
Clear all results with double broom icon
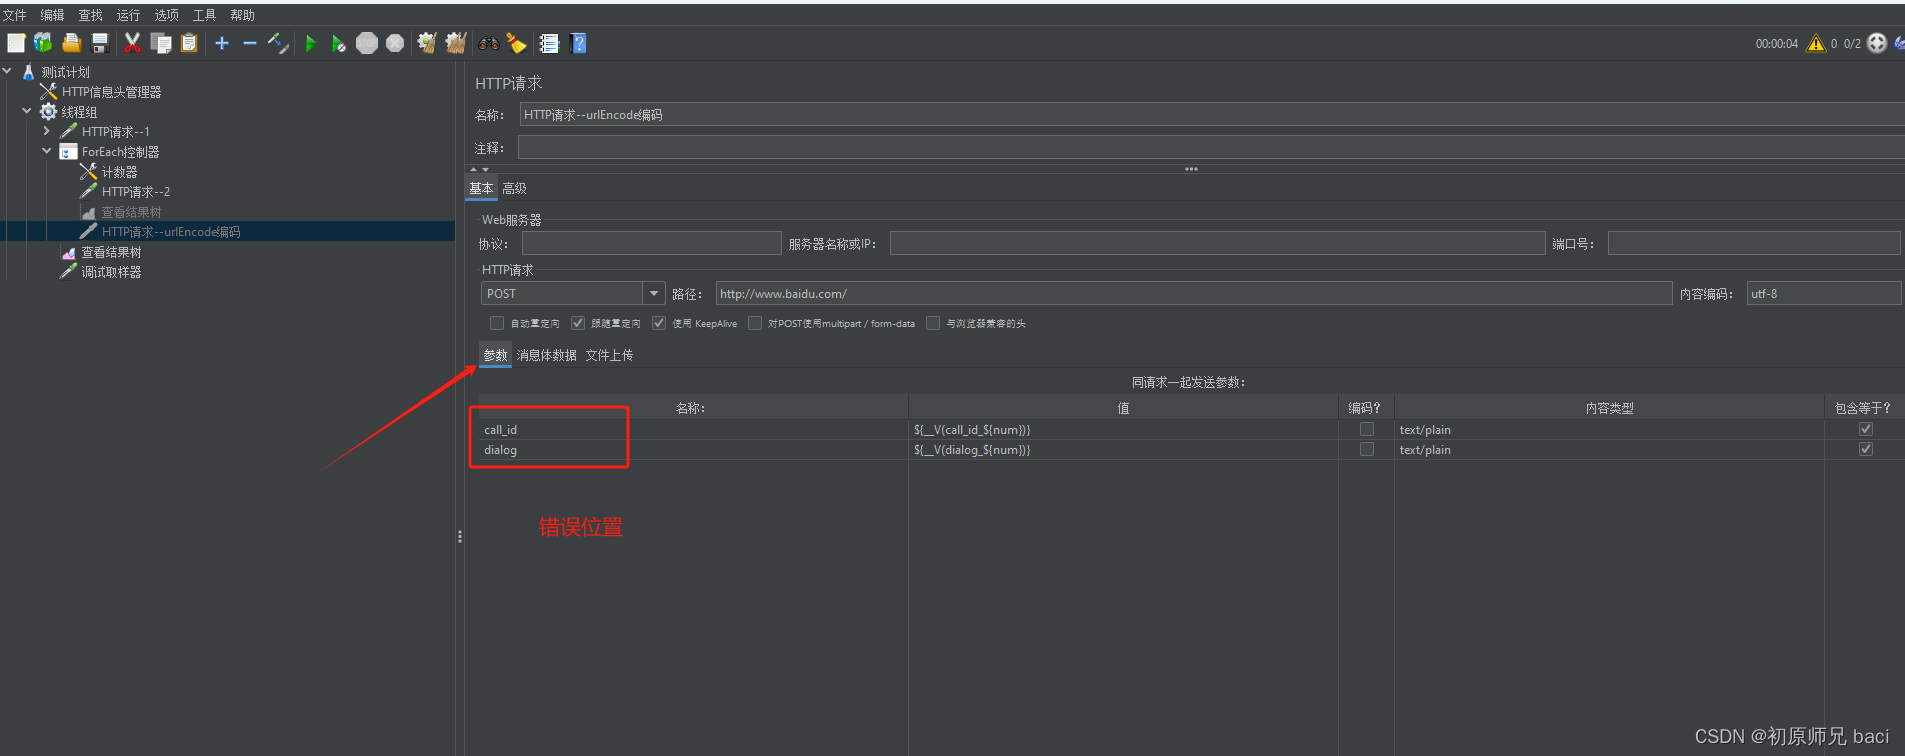[456, 43]
